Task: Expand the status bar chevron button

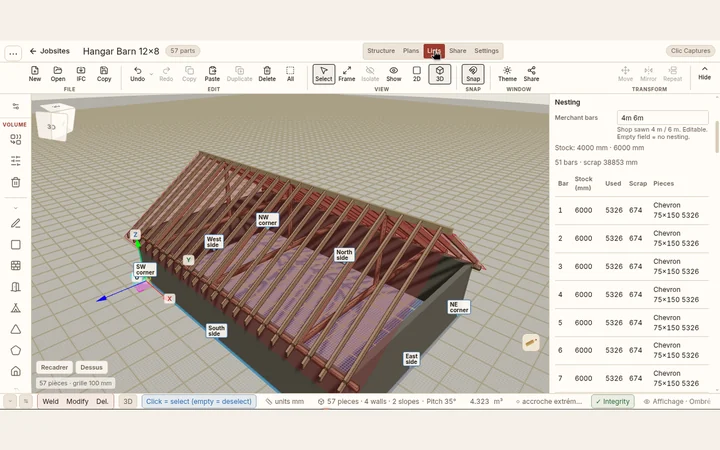Action: click(x=10, y=401)
